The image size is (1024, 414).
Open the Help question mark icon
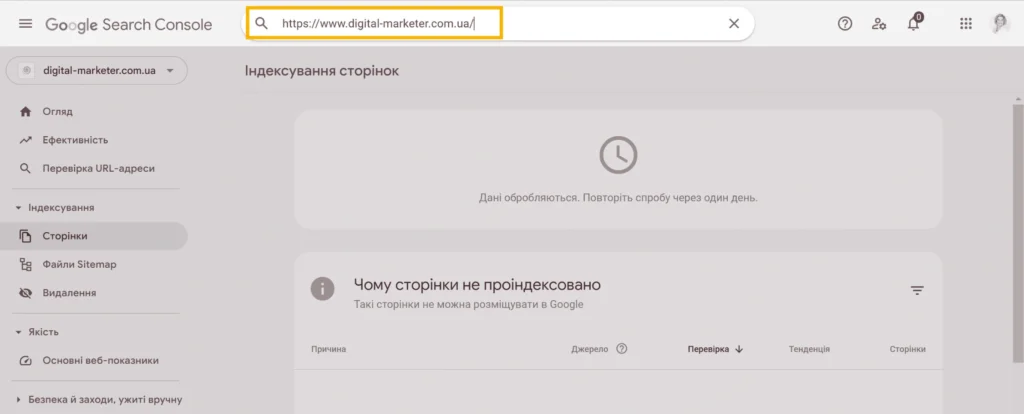[845, 24]
